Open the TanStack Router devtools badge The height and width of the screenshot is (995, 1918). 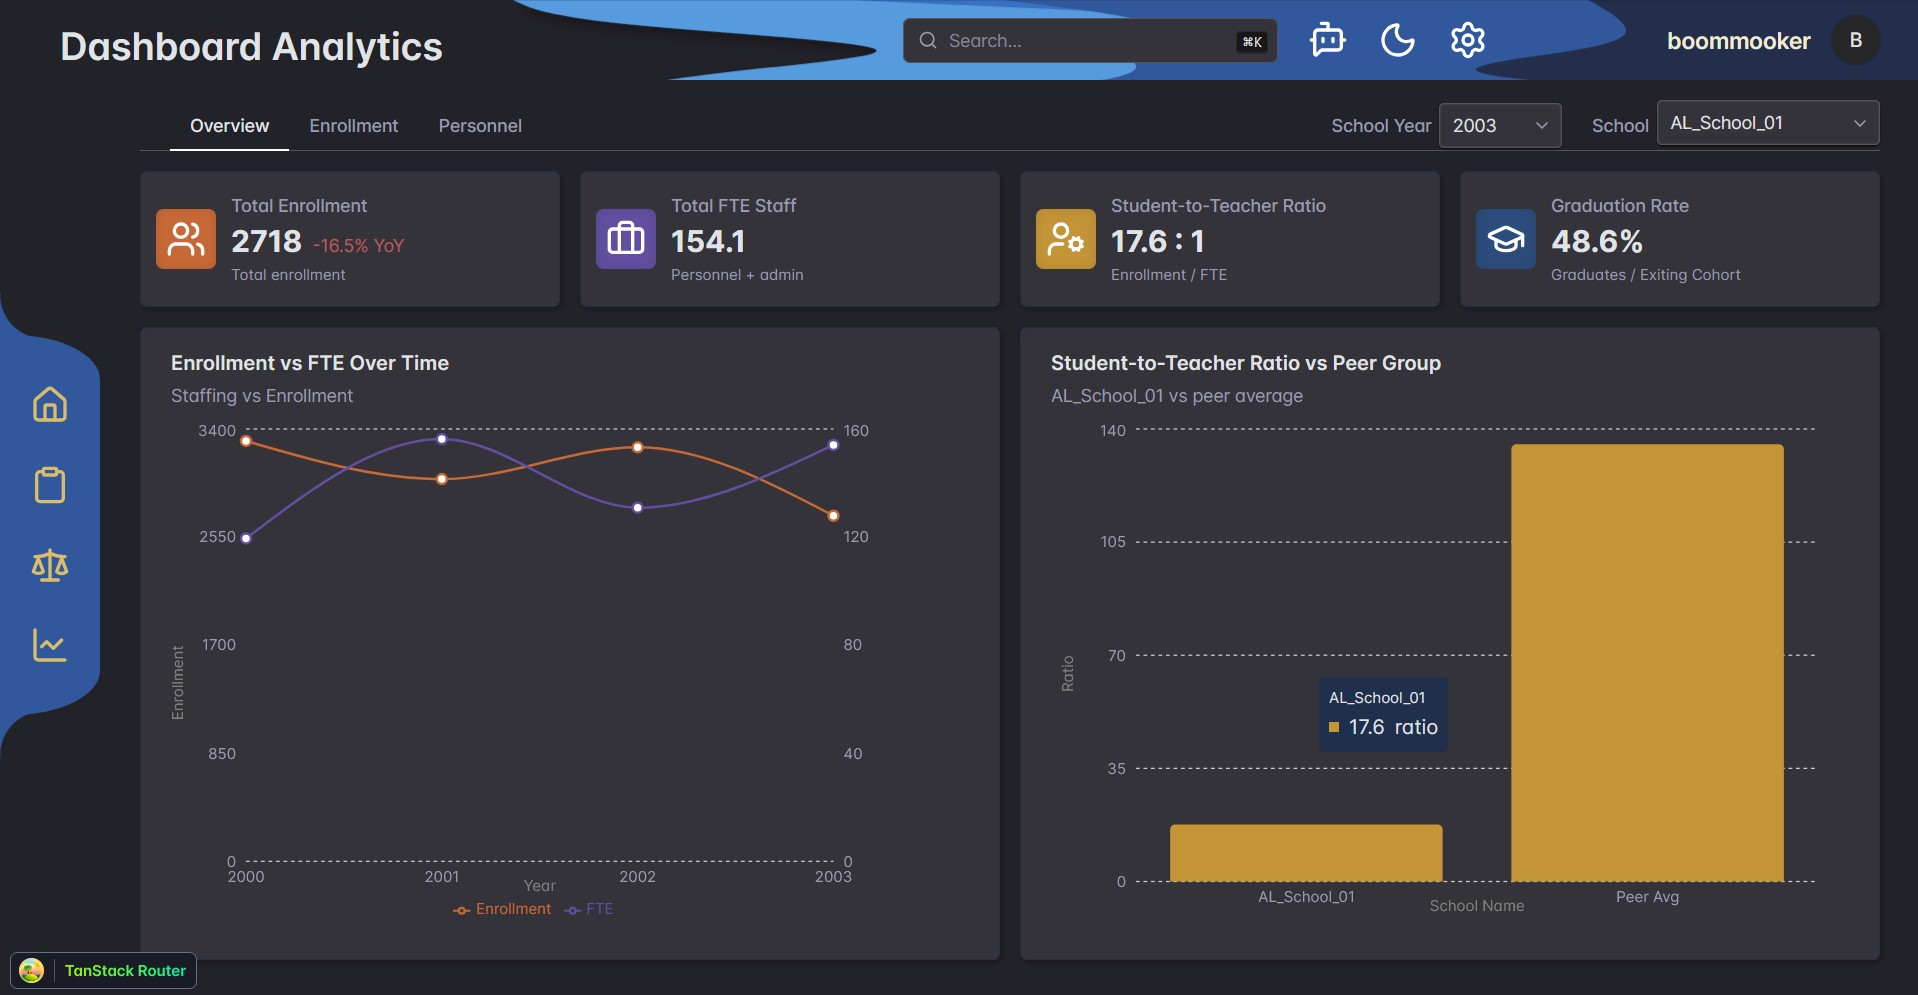point(104,970)
